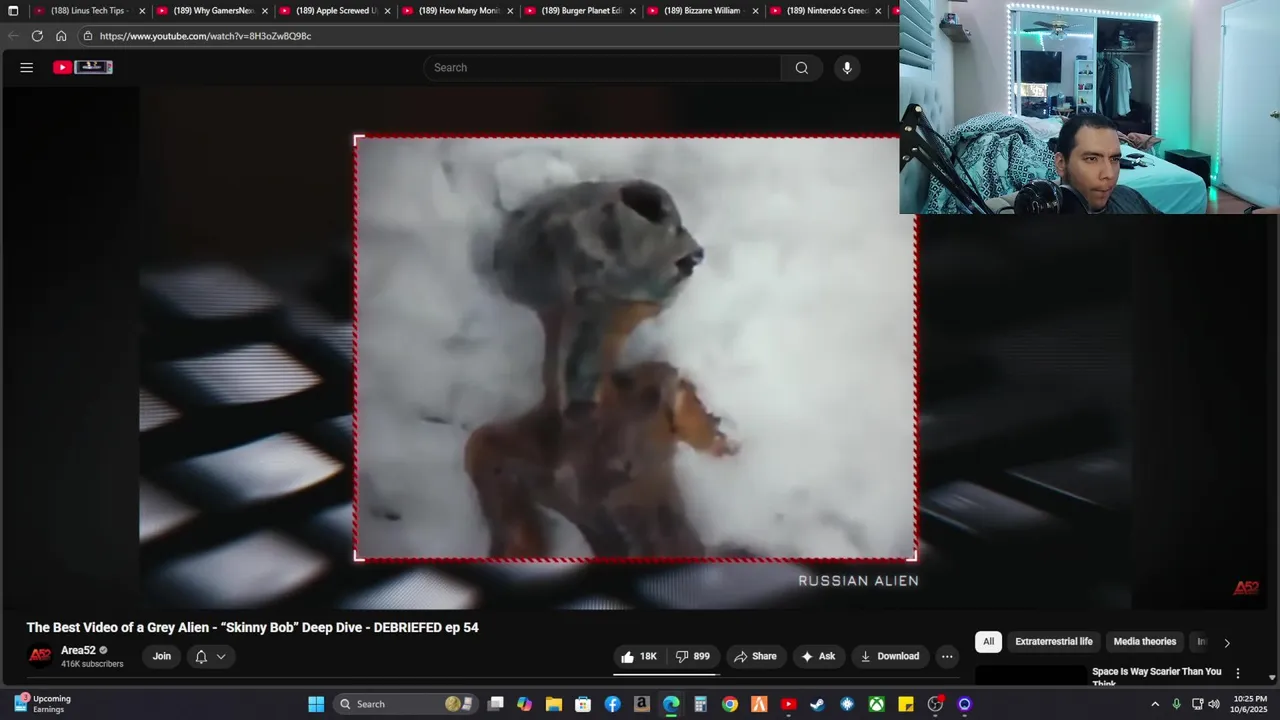This screenshot has width=1280, height=720.
Task: Click the Windows taskbar search box
Action: click(403, 704)
